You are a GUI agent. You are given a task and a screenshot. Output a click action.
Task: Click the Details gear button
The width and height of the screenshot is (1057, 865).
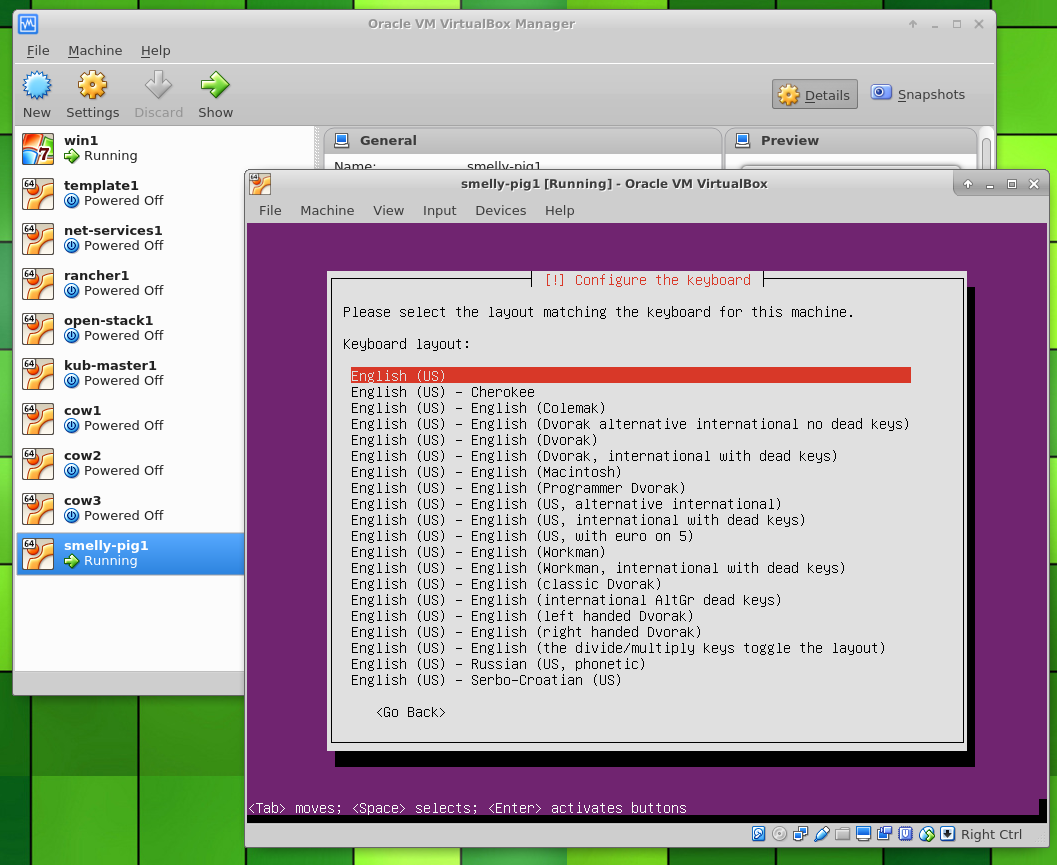click(x=814, y=95)
